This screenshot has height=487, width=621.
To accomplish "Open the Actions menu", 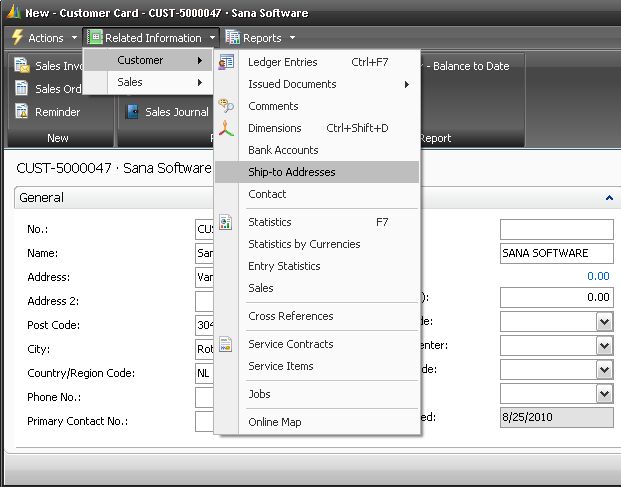I will (x=44, y=38).
